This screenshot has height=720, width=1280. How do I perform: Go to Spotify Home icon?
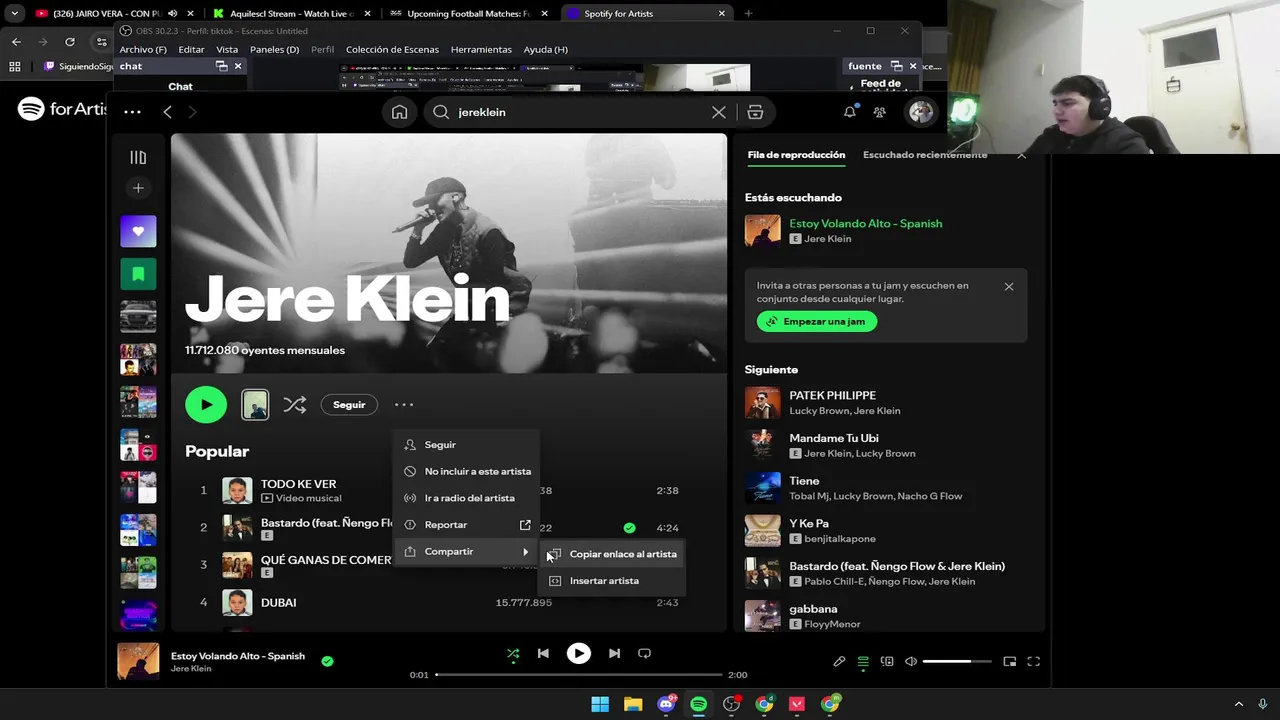[399, 112]
